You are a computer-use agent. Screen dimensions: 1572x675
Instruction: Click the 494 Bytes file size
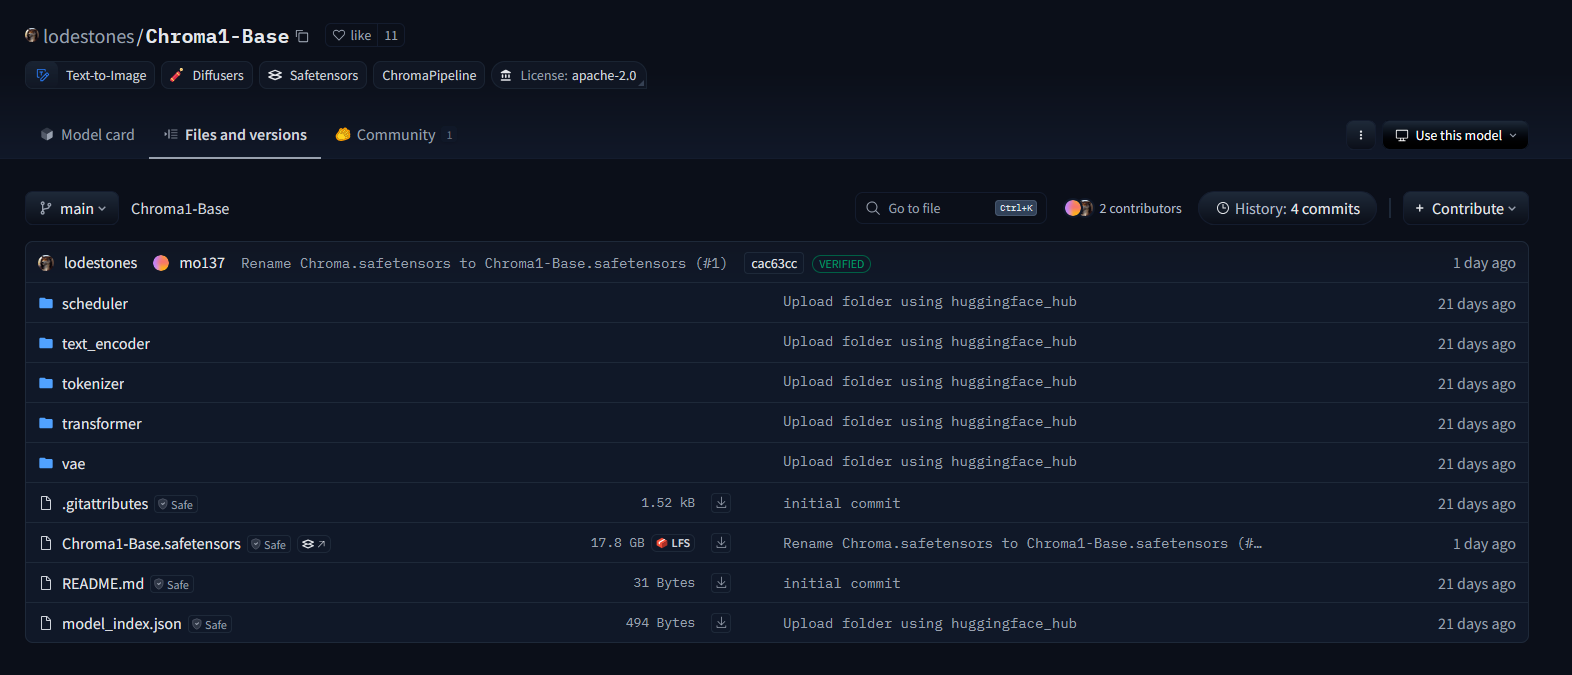pyautogui.click(x=660, y=623)
